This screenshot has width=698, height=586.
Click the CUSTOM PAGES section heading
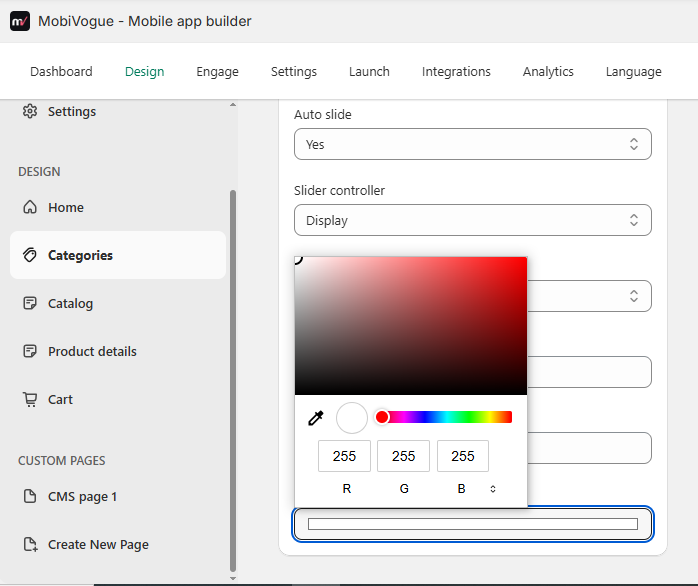pos(61,460)
